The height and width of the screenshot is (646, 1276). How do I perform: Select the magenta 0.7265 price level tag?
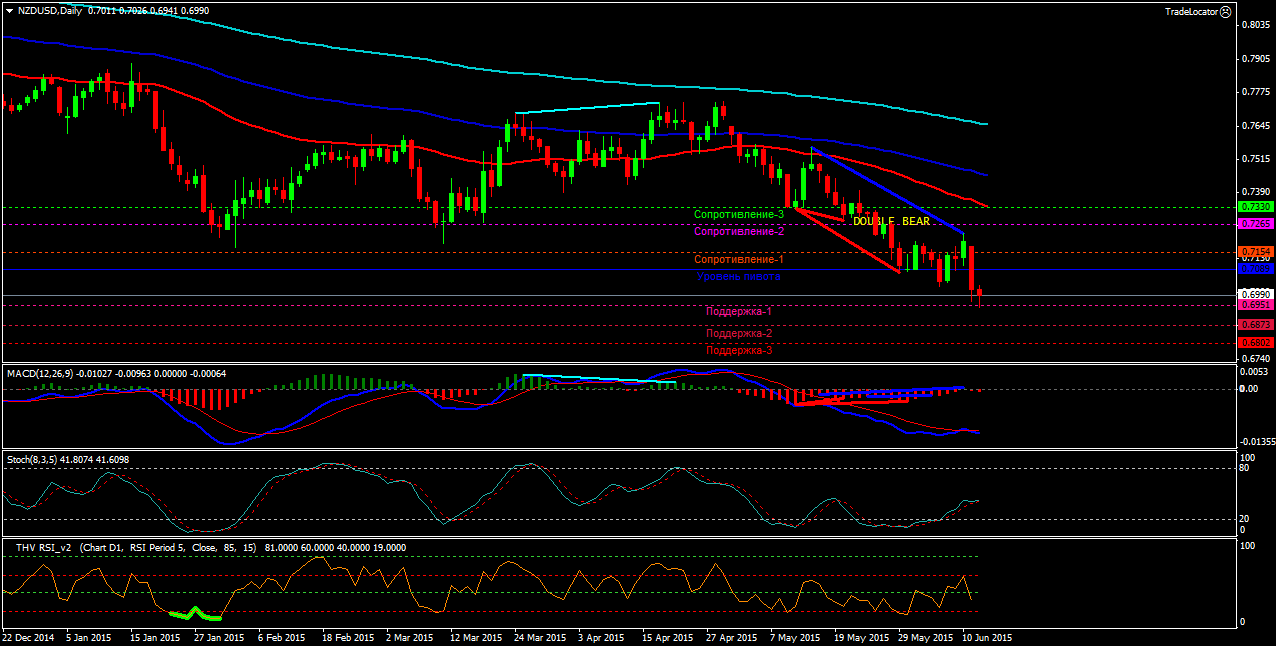(x=1255, y=224)
